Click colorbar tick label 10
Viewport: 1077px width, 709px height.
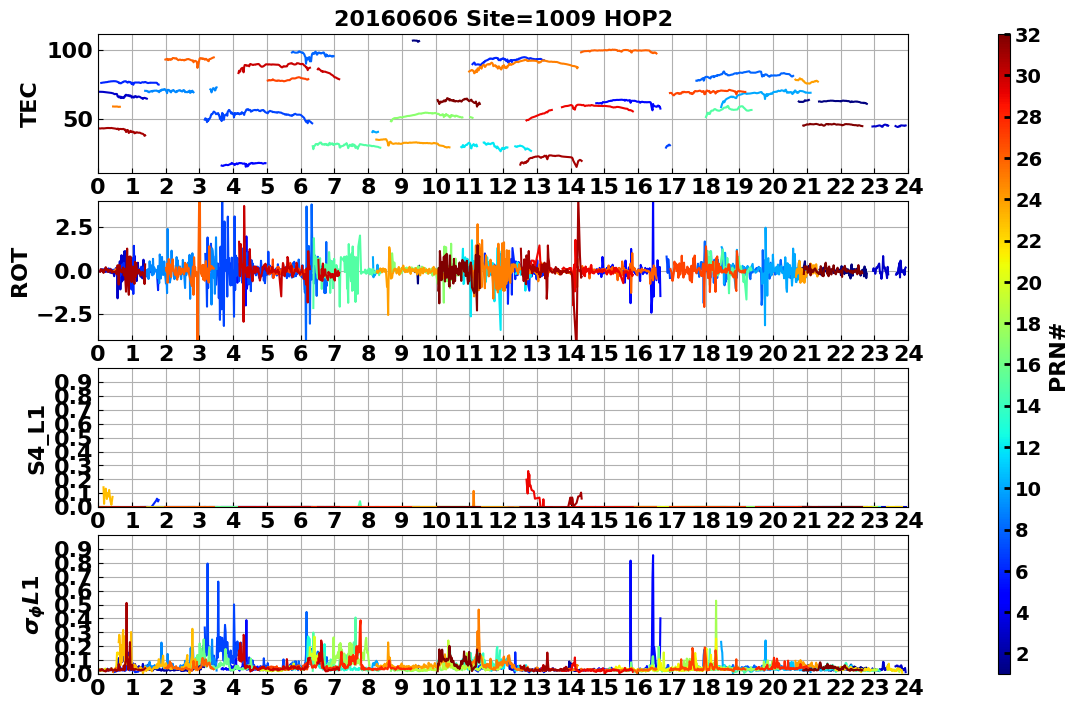[x=1028, y=488]
